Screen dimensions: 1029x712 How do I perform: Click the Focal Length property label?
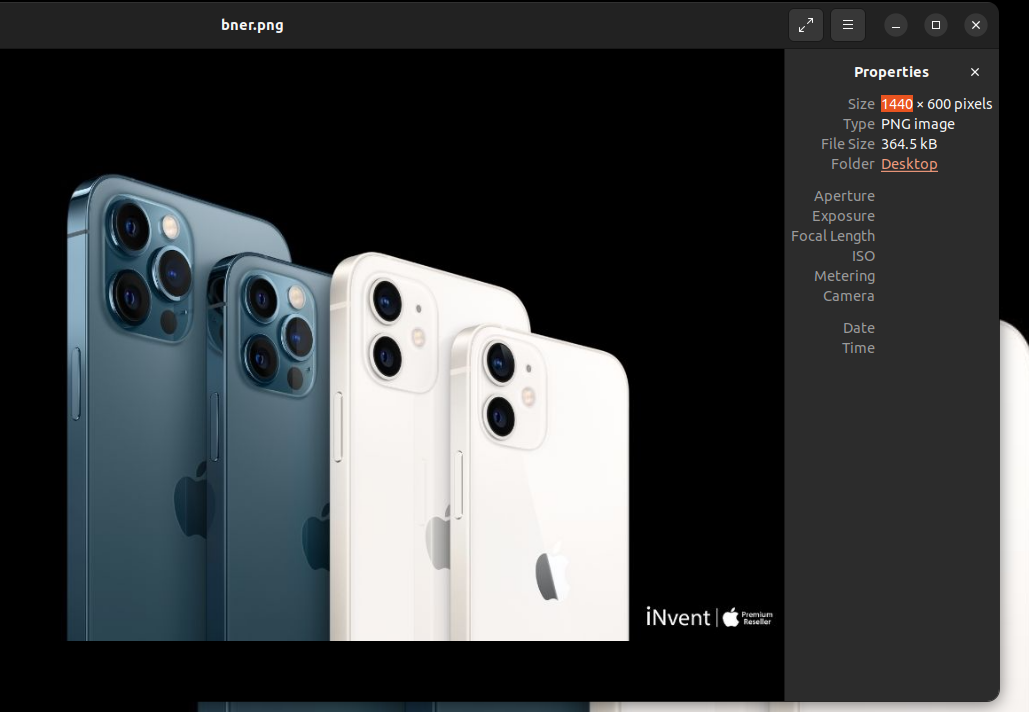click(x=833, y=236)
